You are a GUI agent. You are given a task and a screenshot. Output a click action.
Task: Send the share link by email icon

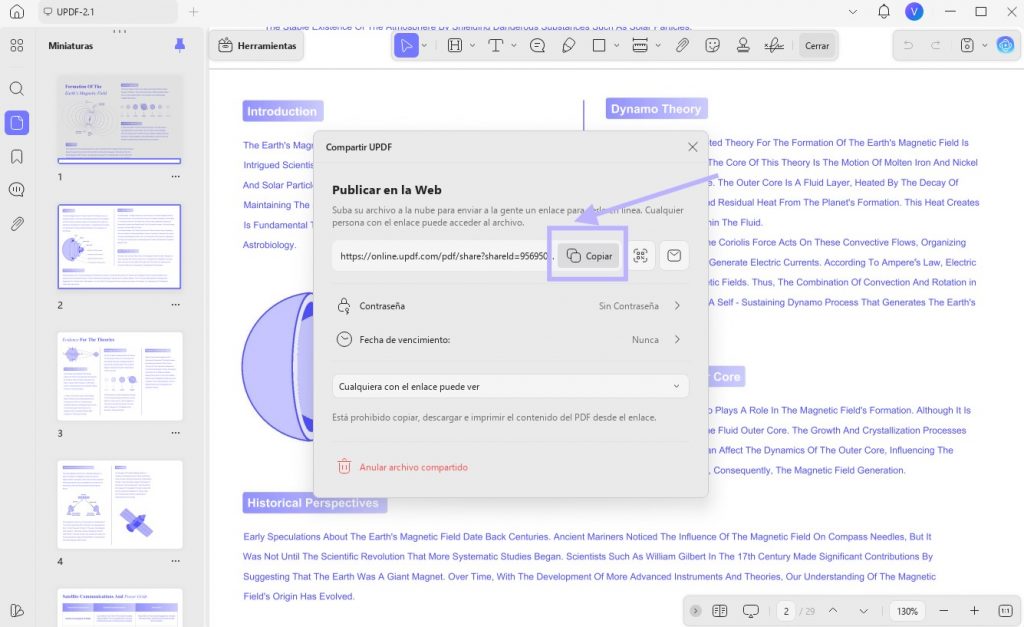click(674, 255)
